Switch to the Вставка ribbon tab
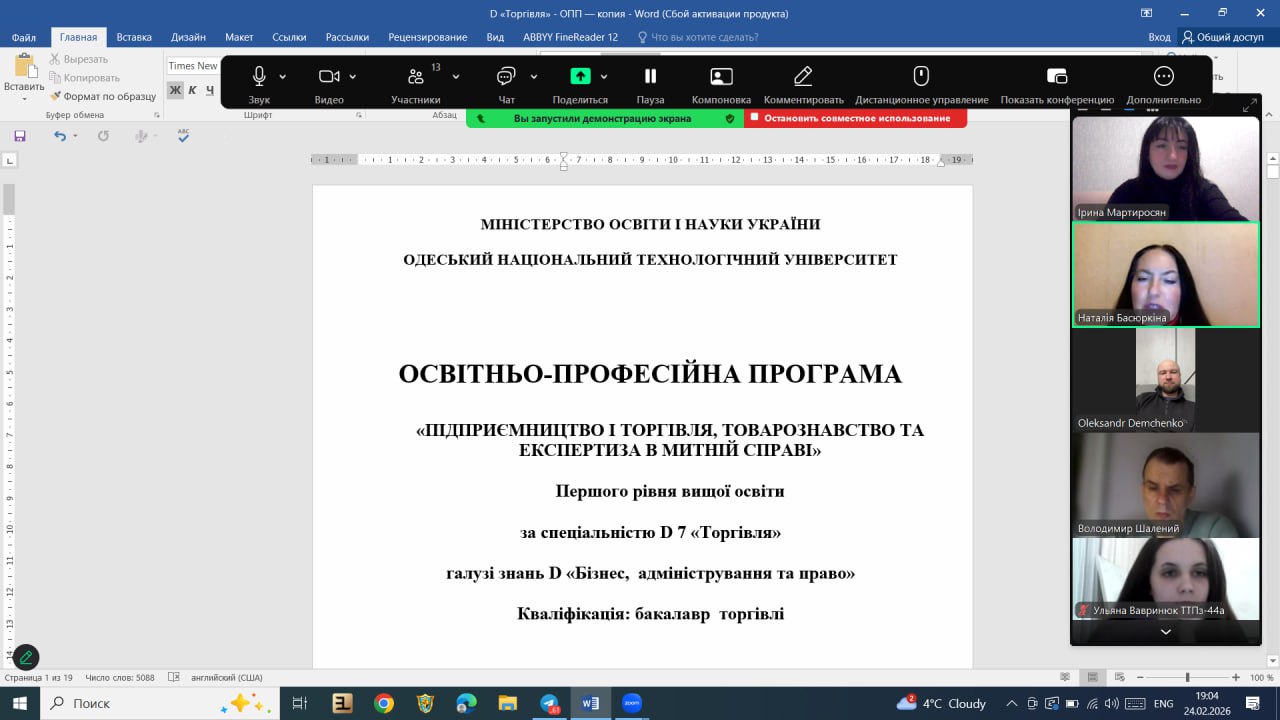 [x=134, y=37]
